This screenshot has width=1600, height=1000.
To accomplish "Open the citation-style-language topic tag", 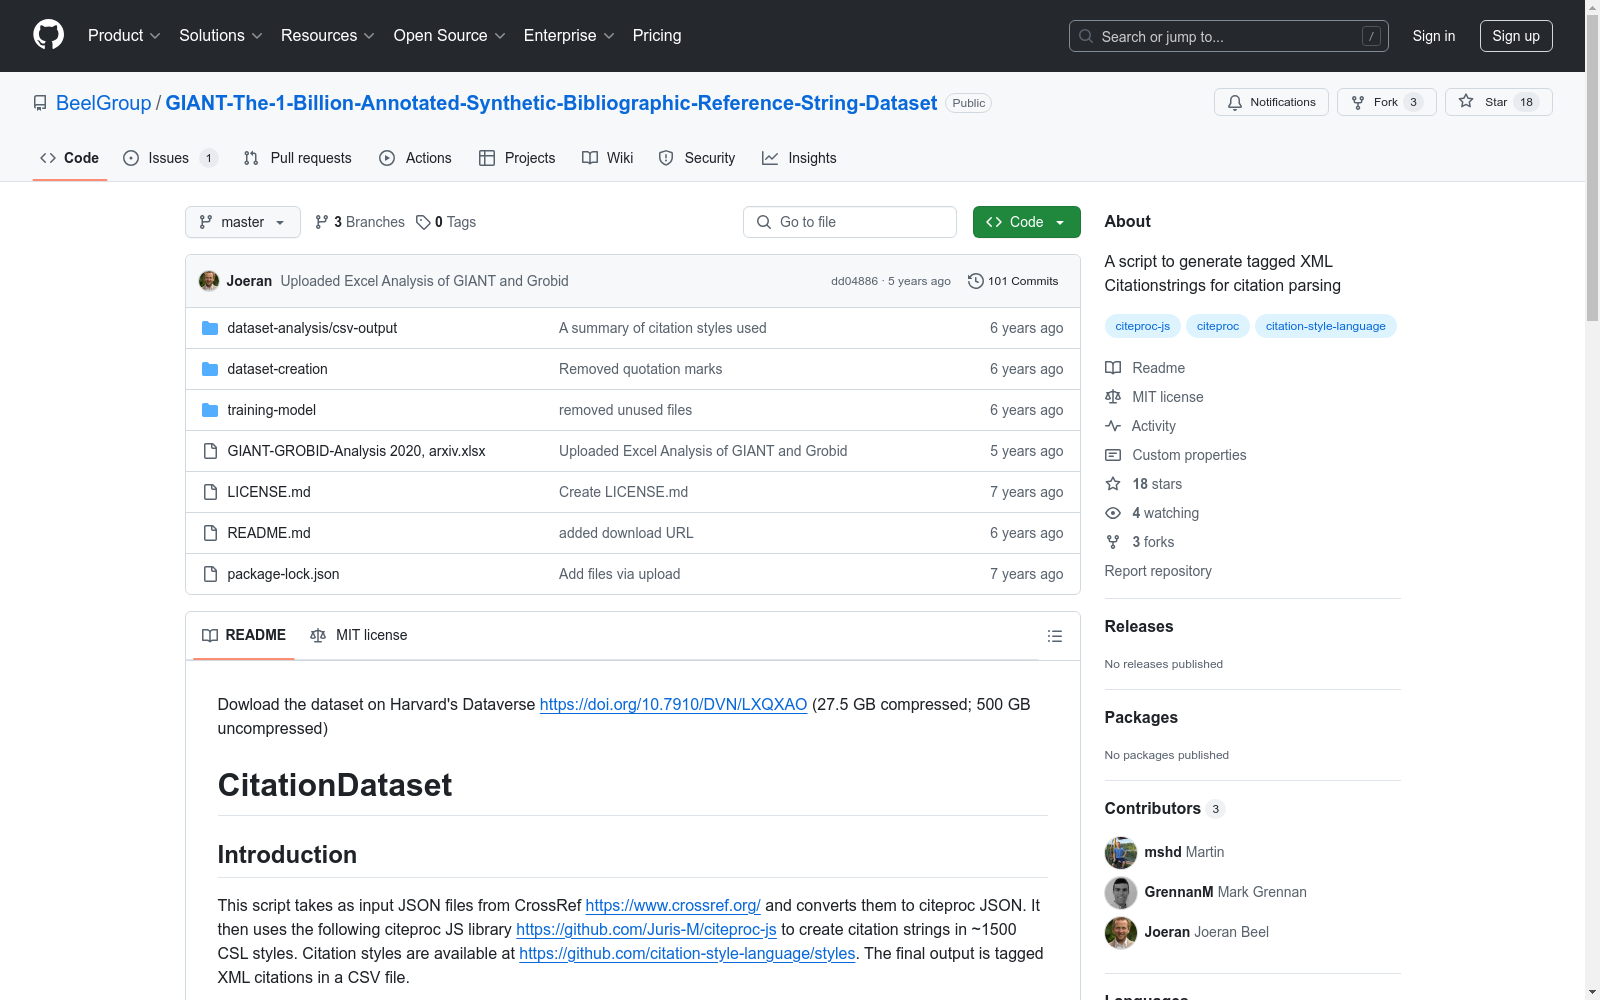I will [1326, 326].
